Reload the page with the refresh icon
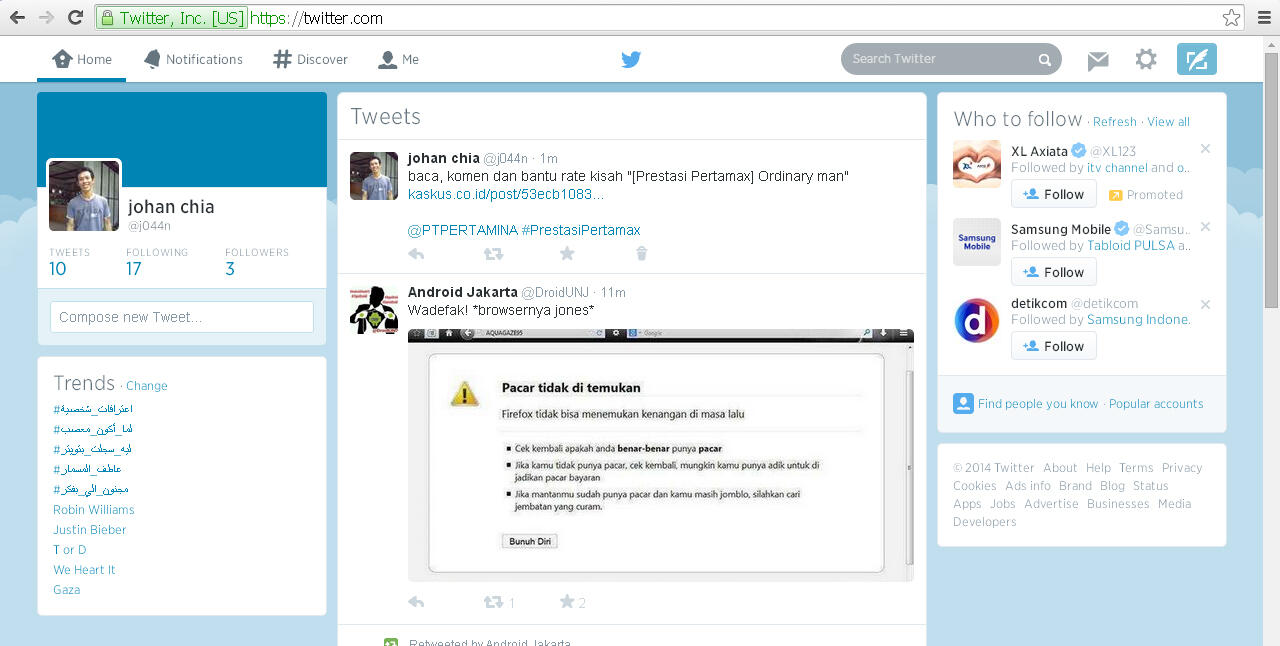1280x646 pixels. coord(75,17)
